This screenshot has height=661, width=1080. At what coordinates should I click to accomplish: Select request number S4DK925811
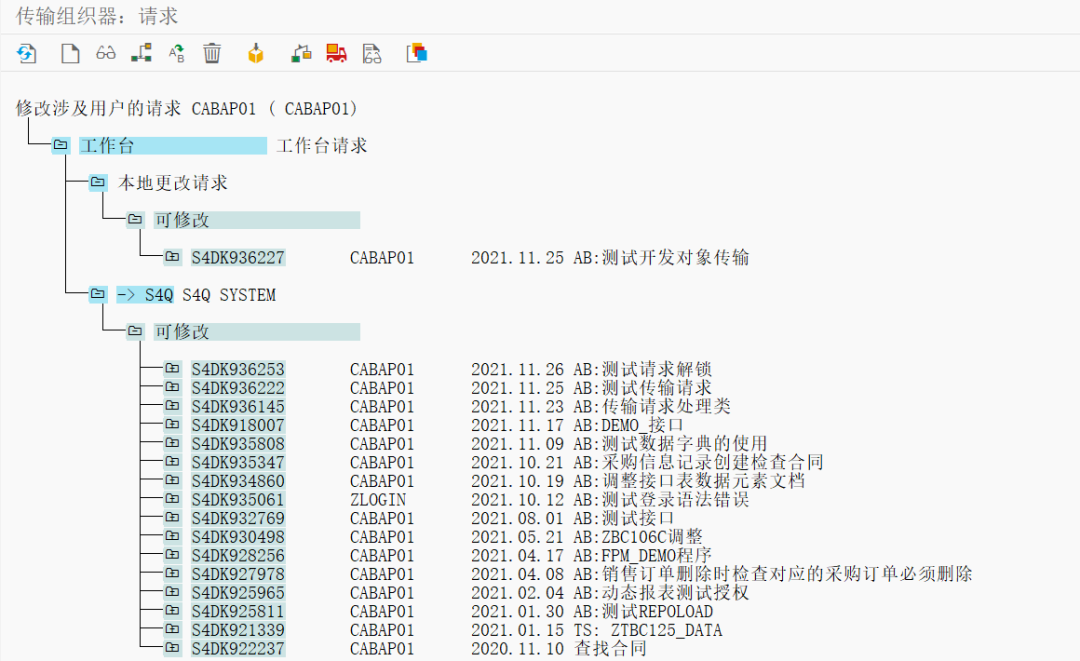[238, 611]
